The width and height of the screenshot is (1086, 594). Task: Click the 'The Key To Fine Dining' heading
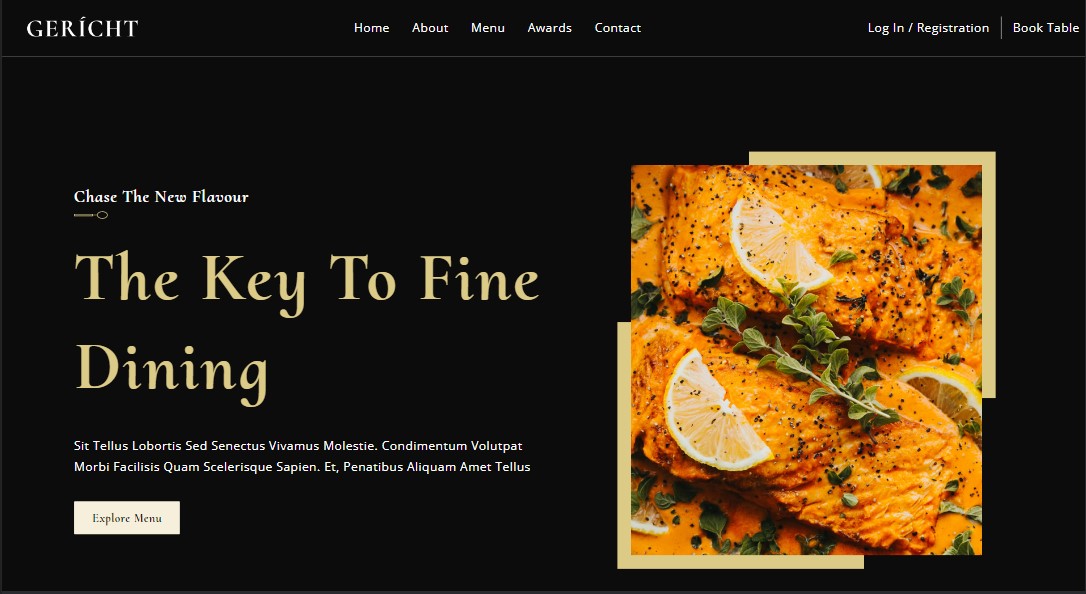tap(306, 324)
